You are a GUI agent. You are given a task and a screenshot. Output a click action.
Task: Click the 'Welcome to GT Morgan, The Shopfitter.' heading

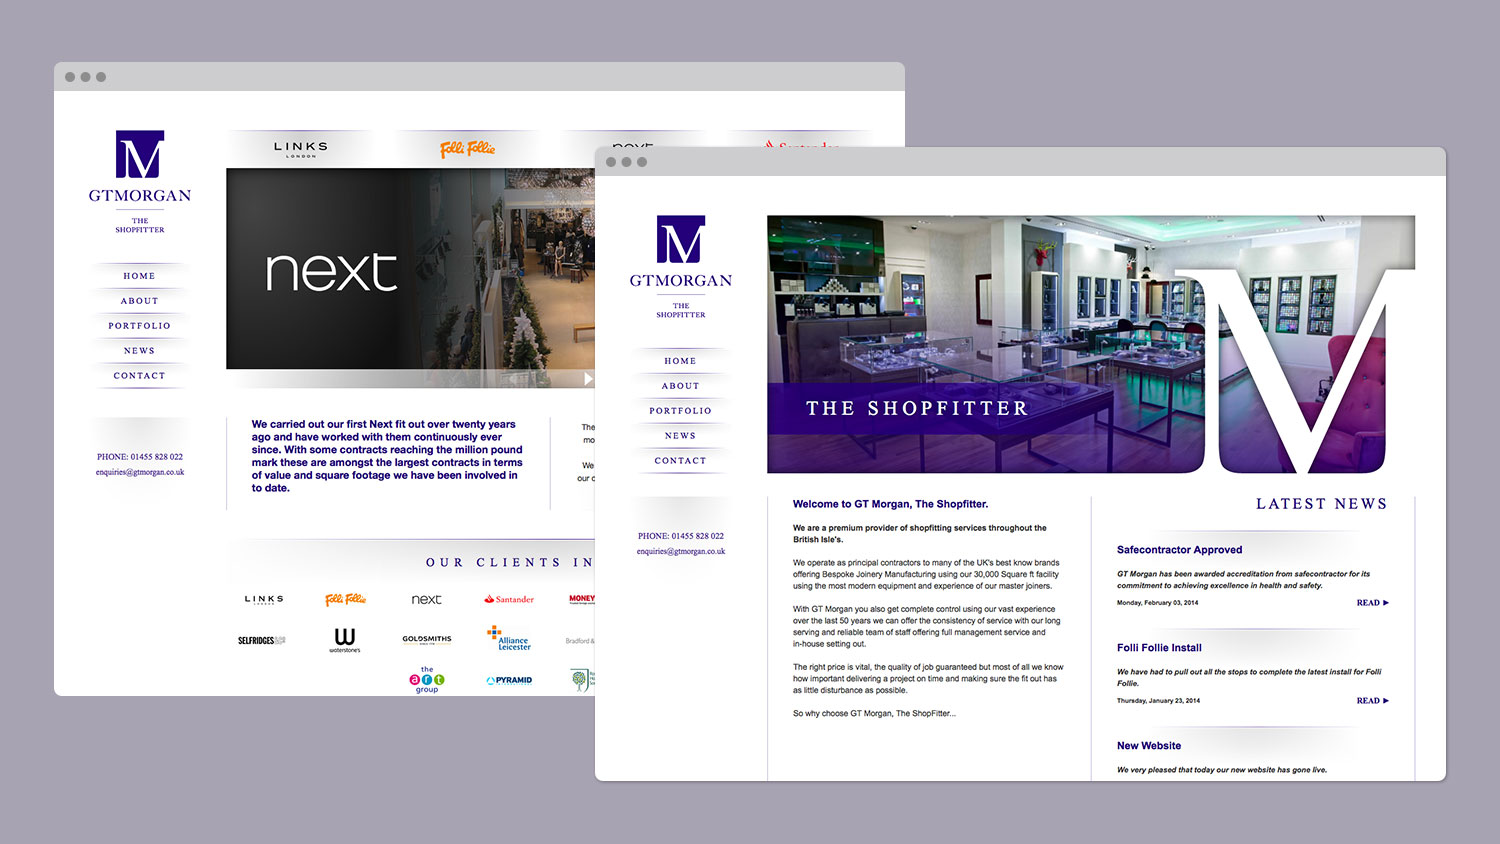pyautogui.click(x=891, y=504)
